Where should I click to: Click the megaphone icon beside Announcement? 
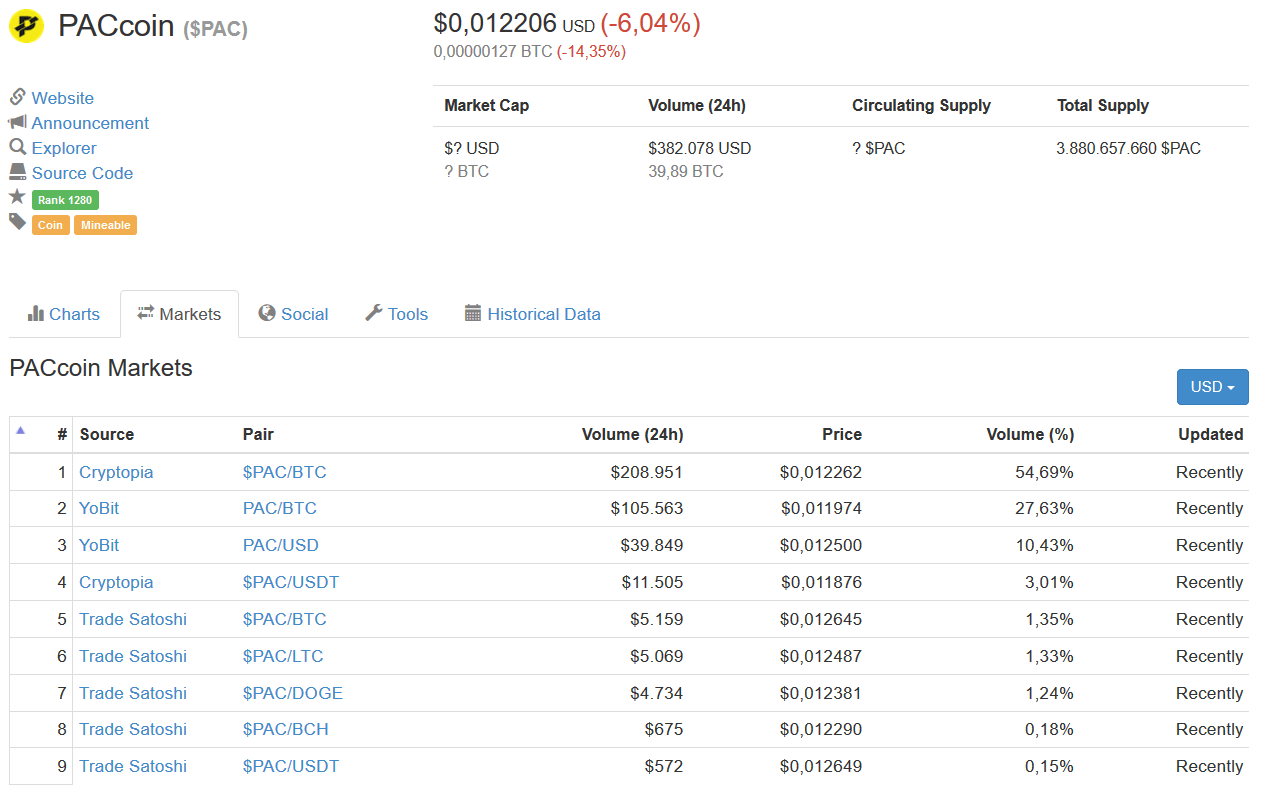[17, 122]
